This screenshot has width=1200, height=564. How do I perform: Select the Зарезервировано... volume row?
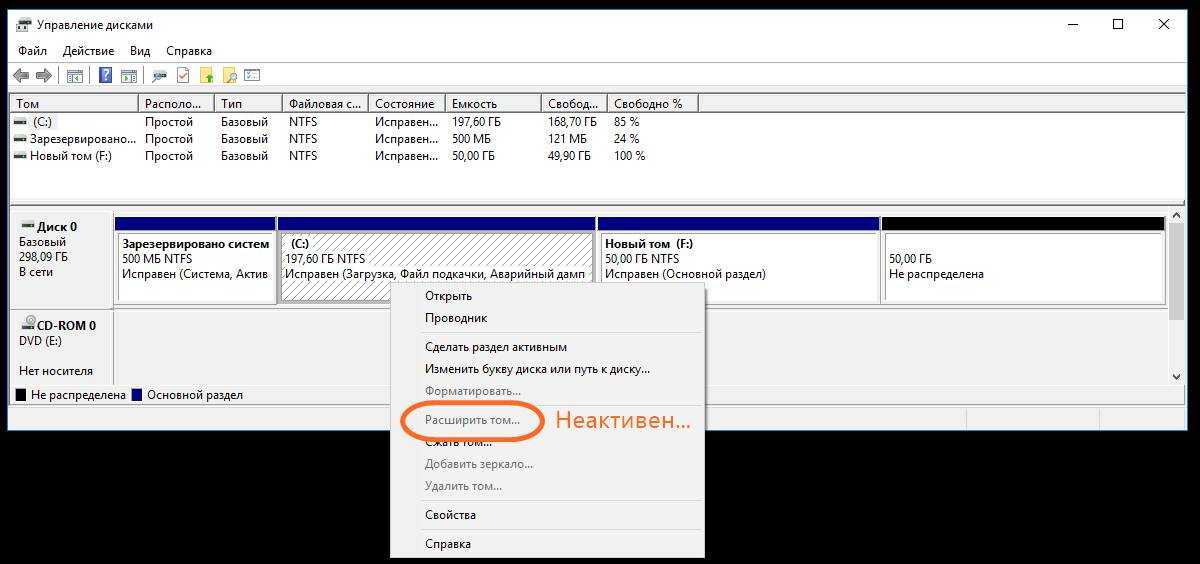(354, 139)
